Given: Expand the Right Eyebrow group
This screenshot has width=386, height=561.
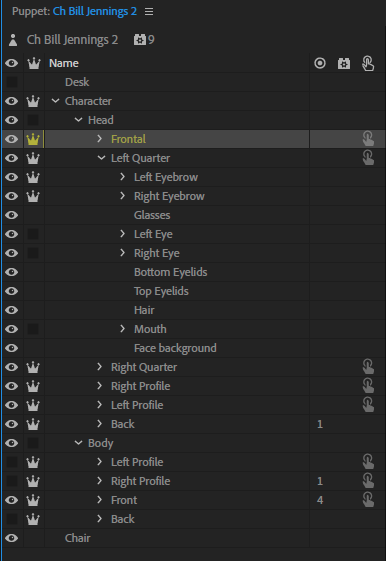Looking at the screenshot, I should [x=122, y=196].
